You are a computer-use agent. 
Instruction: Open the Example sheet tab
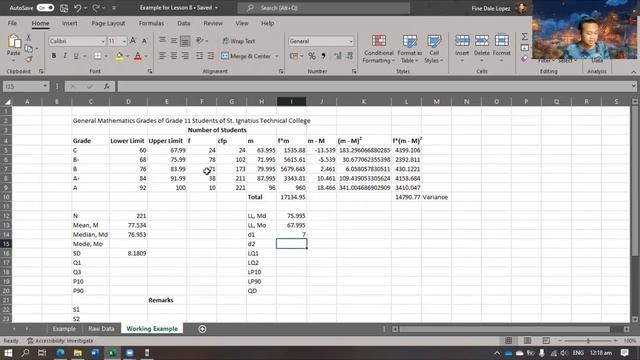tap(64, 329)
